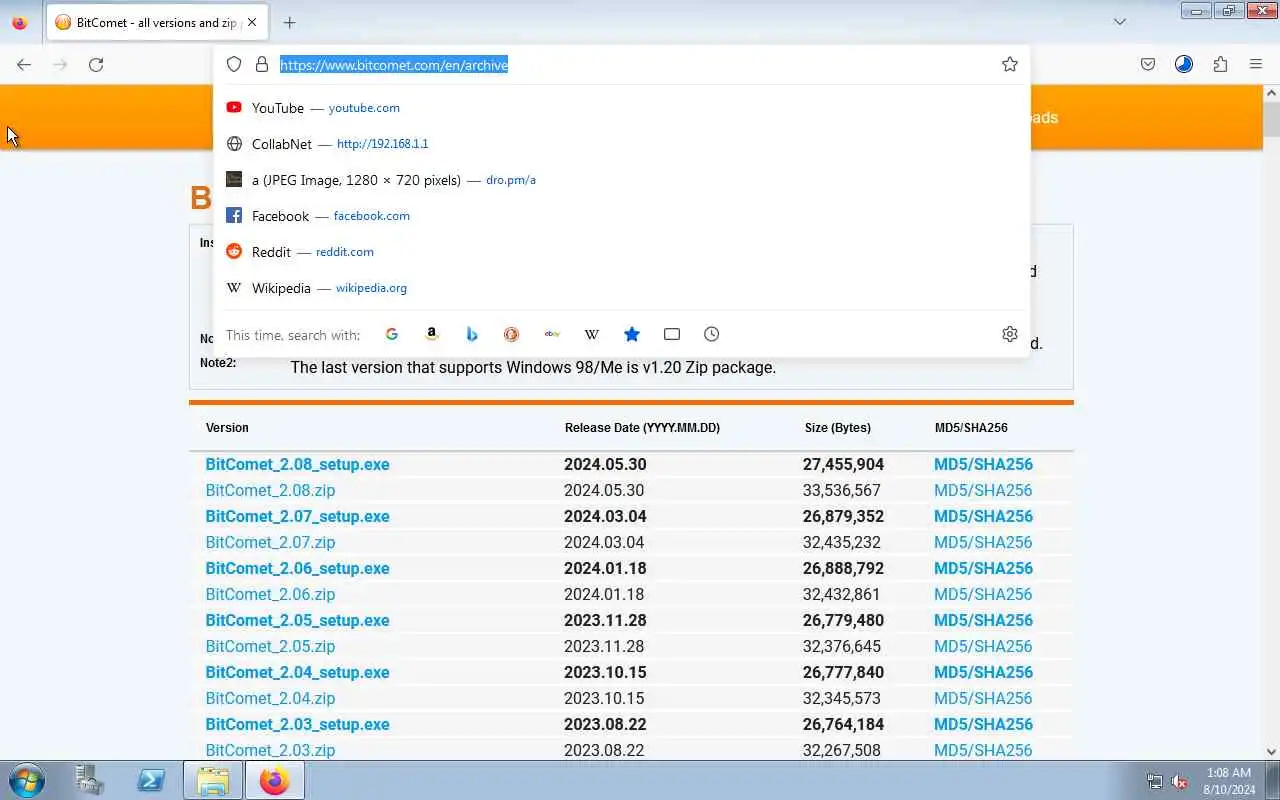Open the Windows Start button
Screen dimensions: 1280x800
pyautogui.click(x=26, y=780)
